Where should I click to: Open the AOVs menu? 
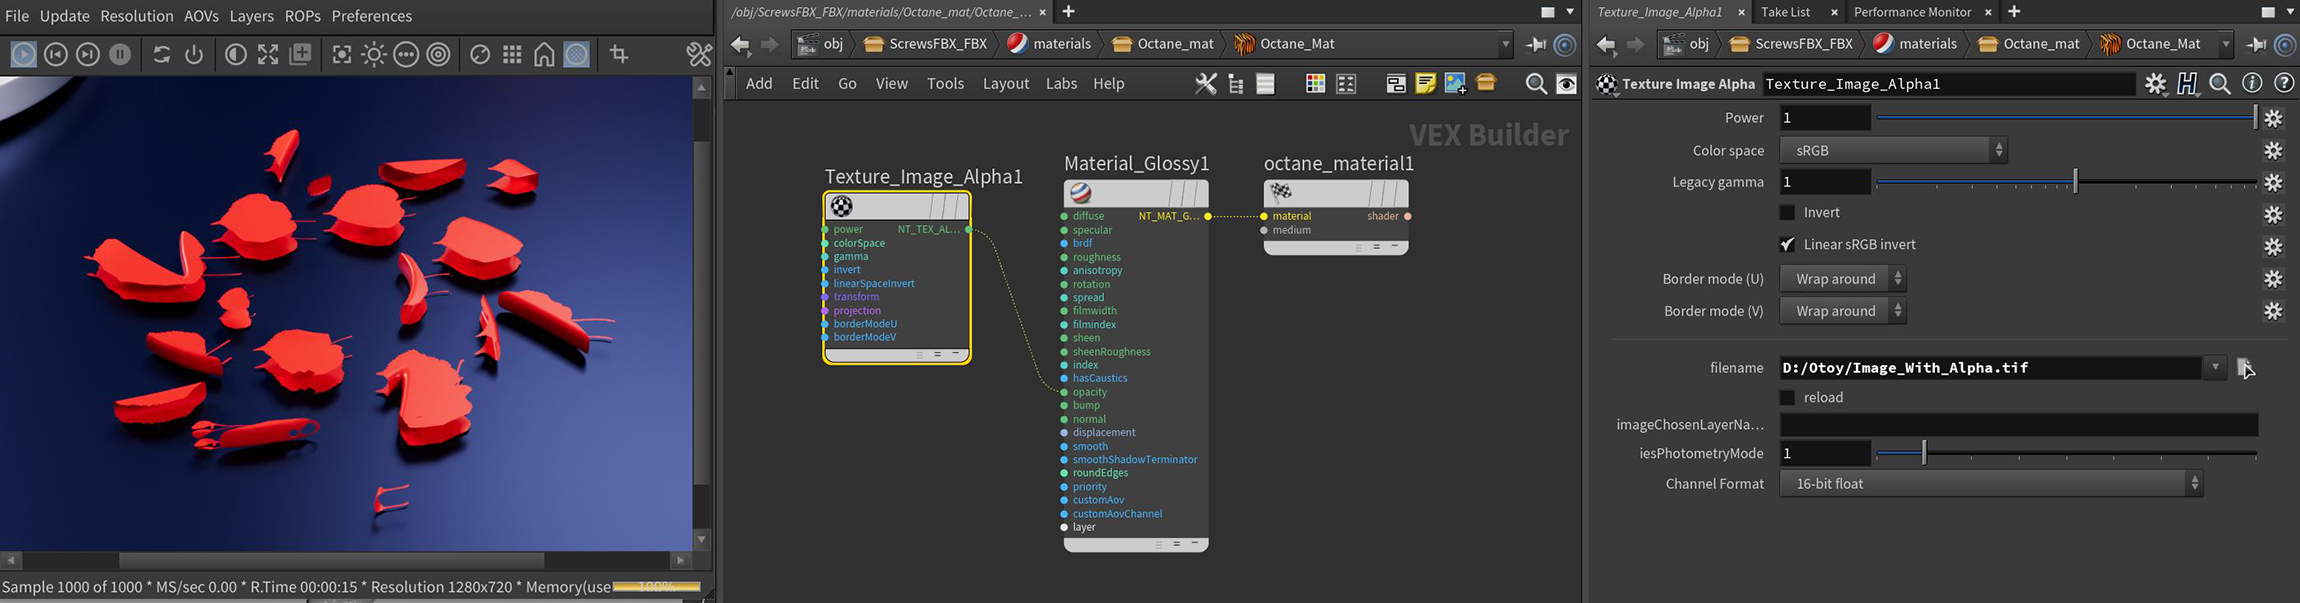click(201, 16)
